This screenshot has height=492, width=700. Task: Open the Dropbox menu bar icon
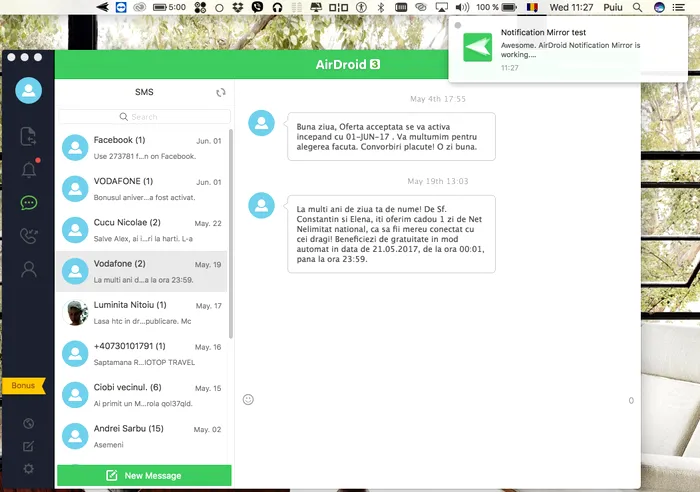tap(238, 7)
